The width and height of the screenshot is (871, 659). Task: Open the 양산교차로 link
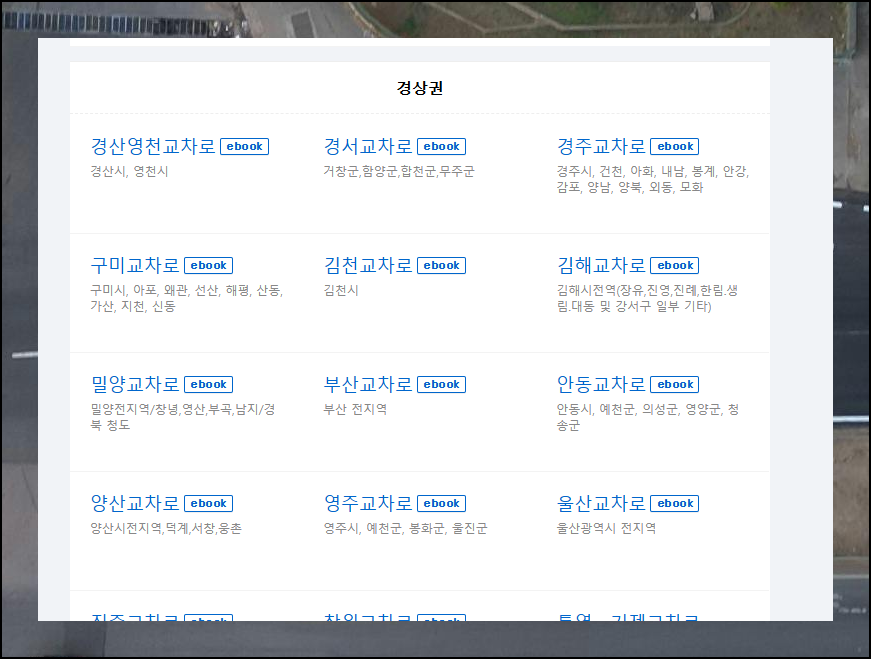135,503
